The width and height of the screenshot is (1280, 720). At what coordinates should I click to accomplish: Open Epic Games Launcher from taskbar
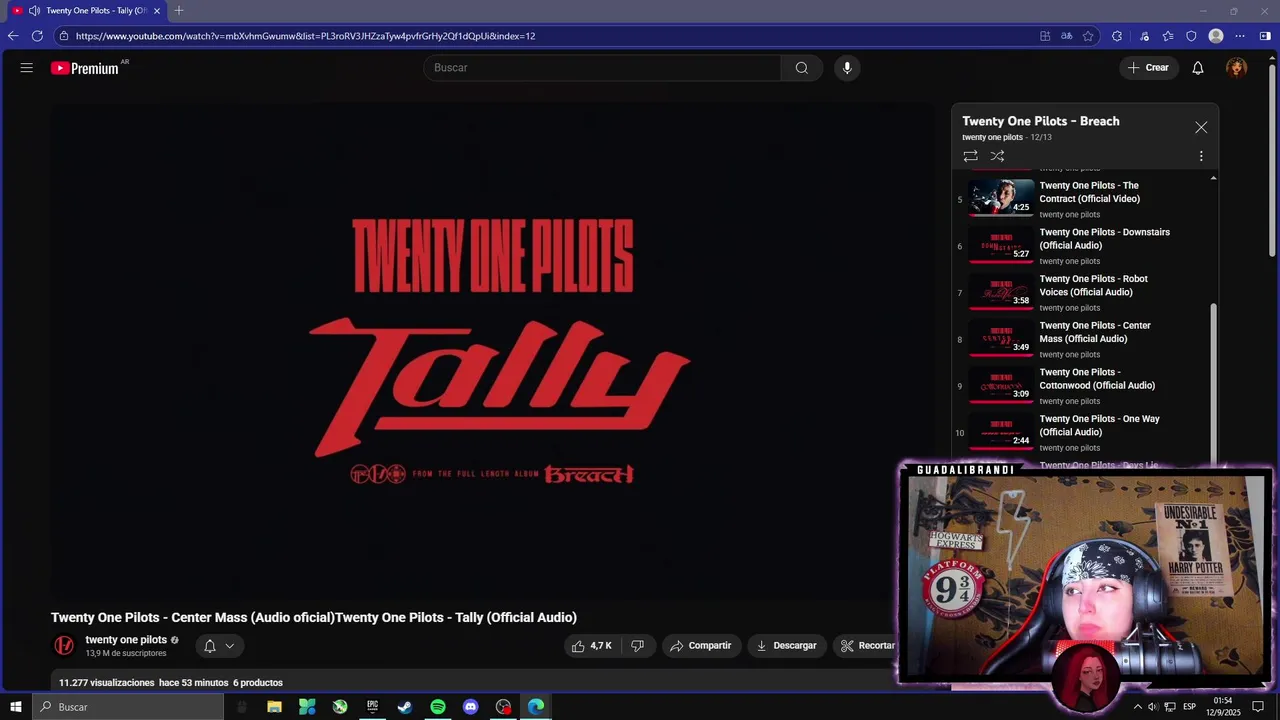tap(372, 707)
